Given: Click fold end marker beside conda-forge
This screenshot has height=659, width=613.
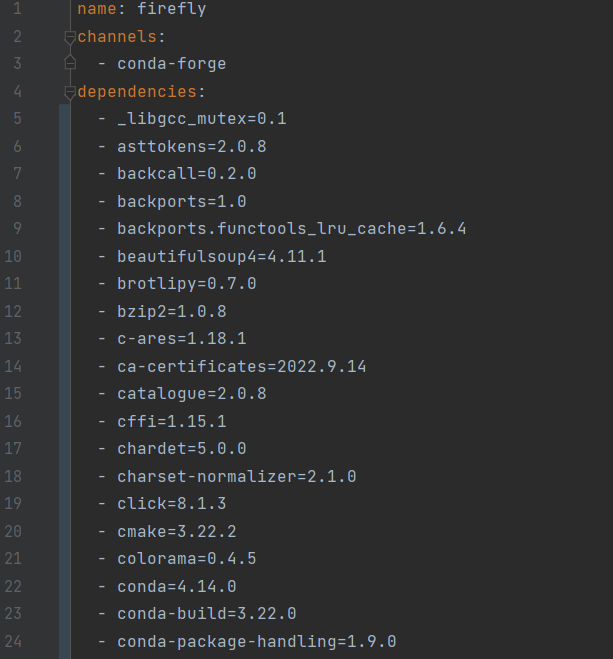Looking at the screenshot, I should click(x=70, y=63).
